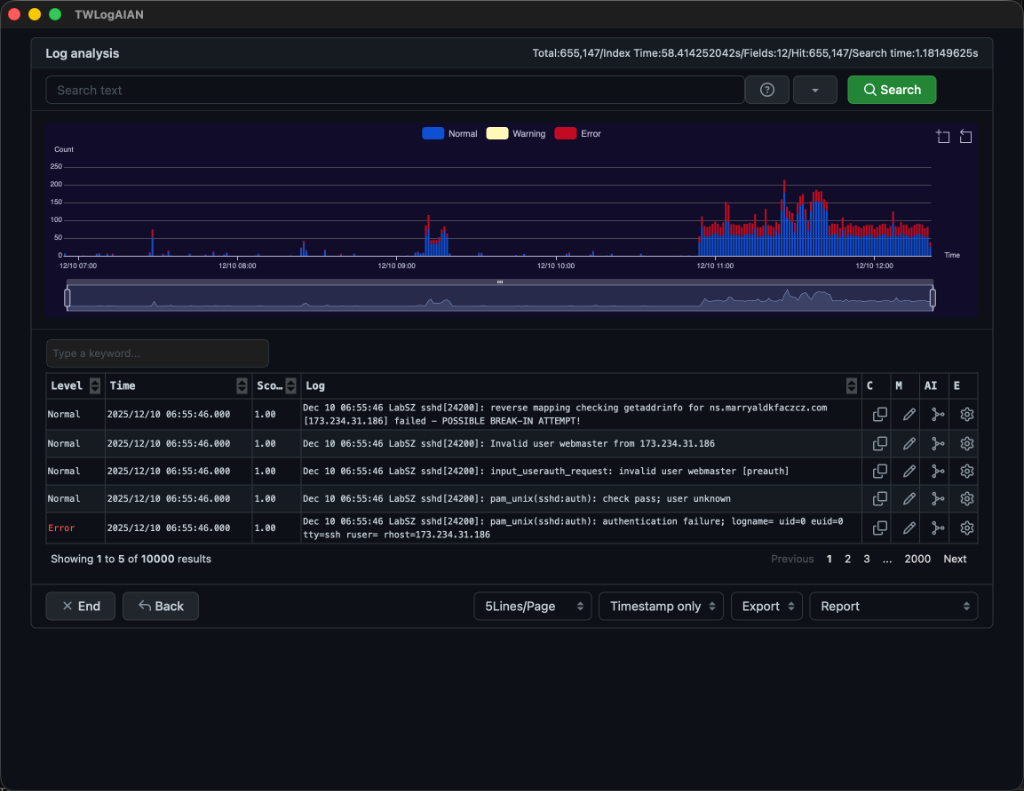This screenshot has height=791, width=1024.
Task: Sort table by Time column
Action: [242, 385]
